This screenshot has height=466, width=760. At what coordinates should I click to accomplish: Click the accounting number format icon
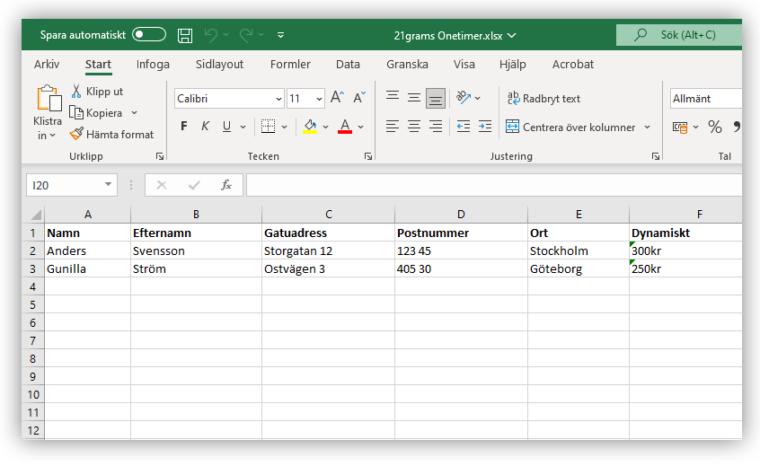tap(680, 127)
